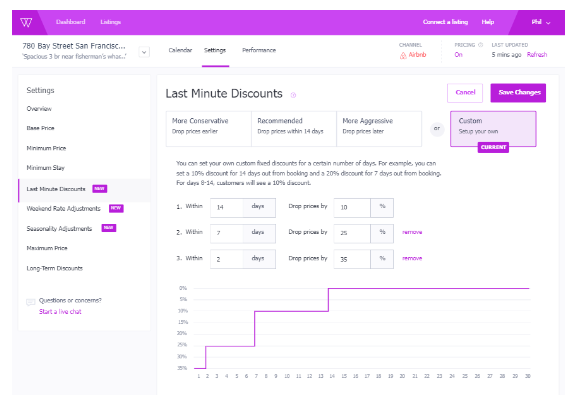
Task: Click the chat bubble icon near Questions
Action: coord(31,302)
